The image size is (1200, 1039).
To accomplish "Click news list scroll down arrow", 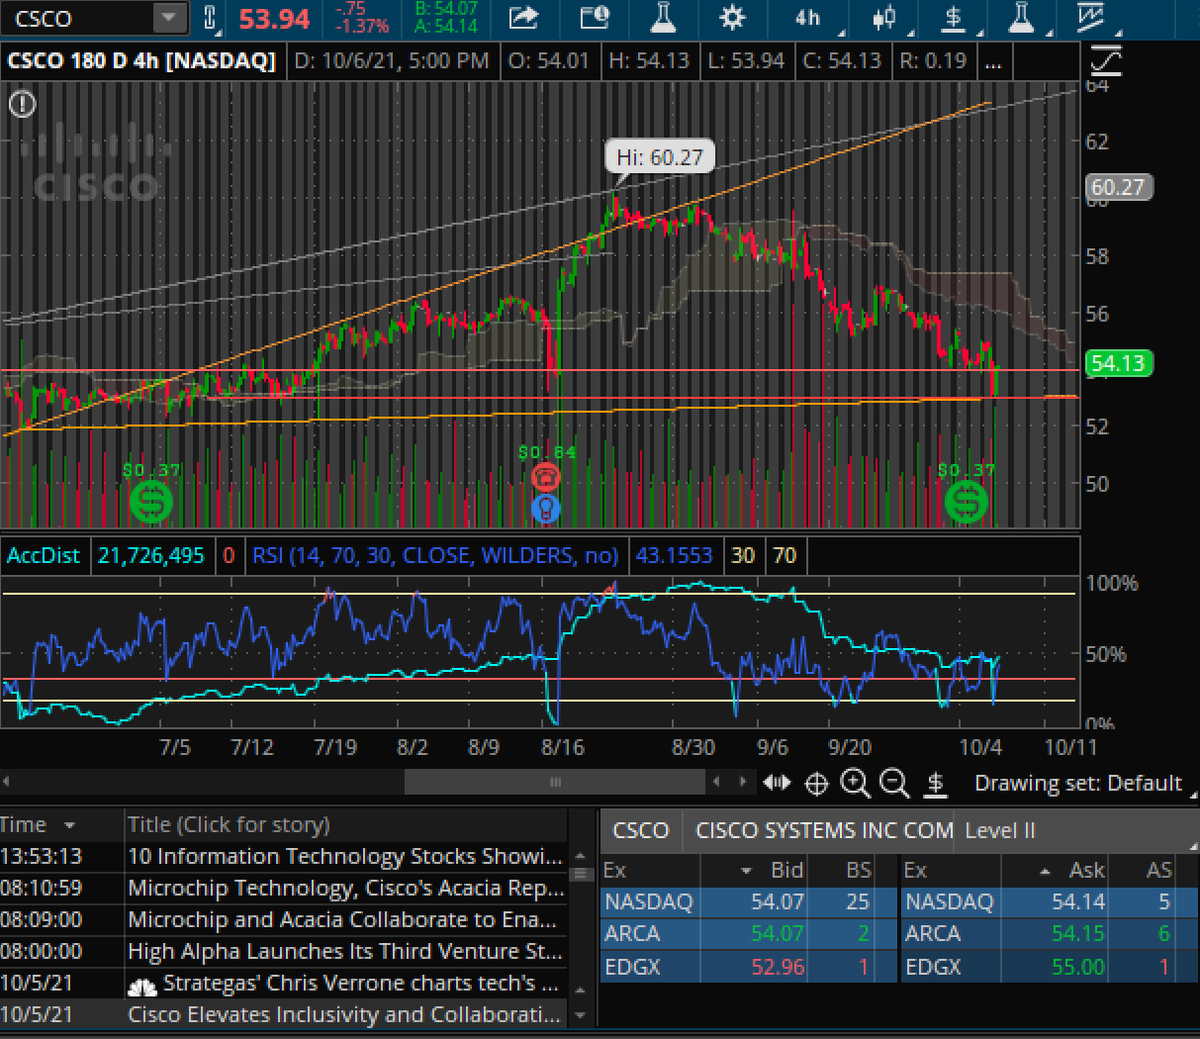I will [x=582, y=1015].
